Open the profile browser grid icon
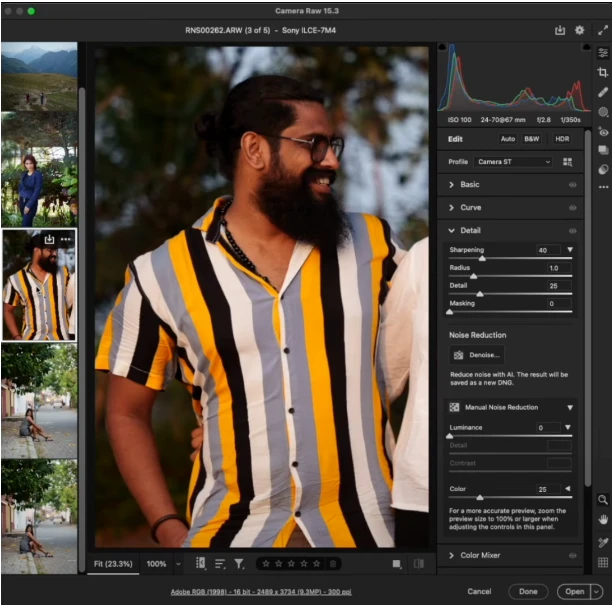 tap(568, 161)
